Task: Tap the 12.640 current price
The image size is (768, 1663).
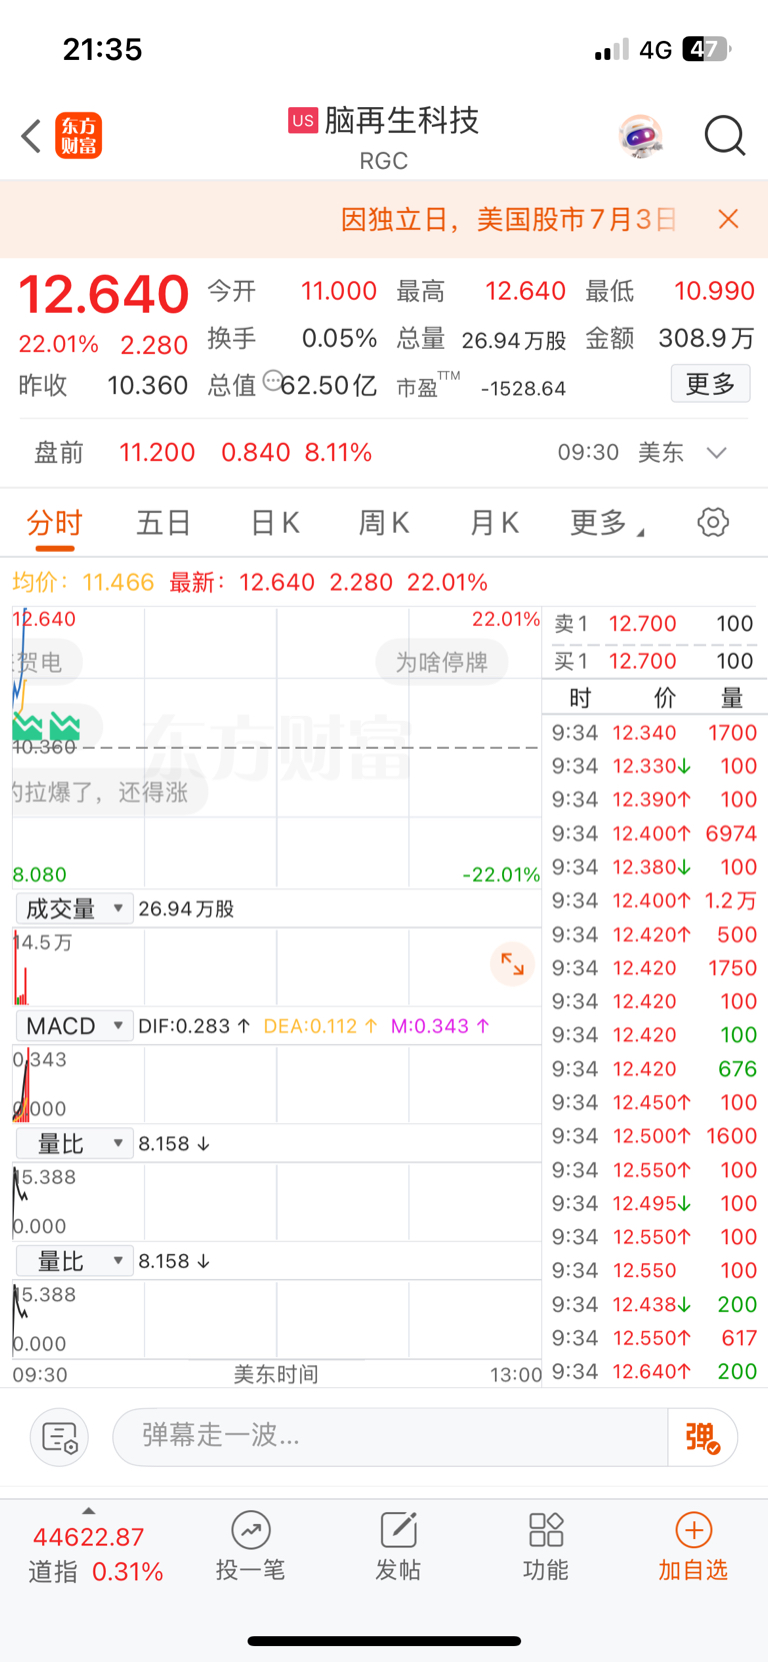Action: coord(104,295)
